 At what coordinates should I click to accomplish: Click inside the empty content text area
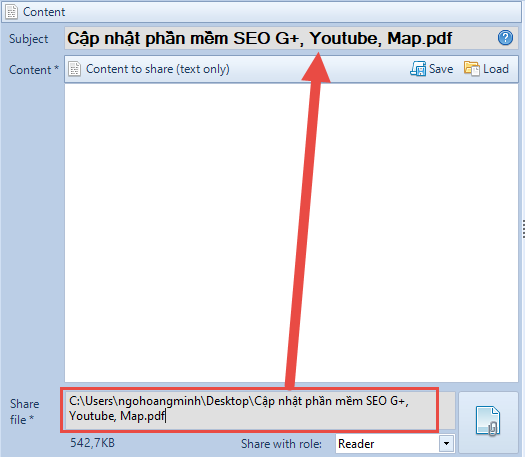(x=291, y=233)
